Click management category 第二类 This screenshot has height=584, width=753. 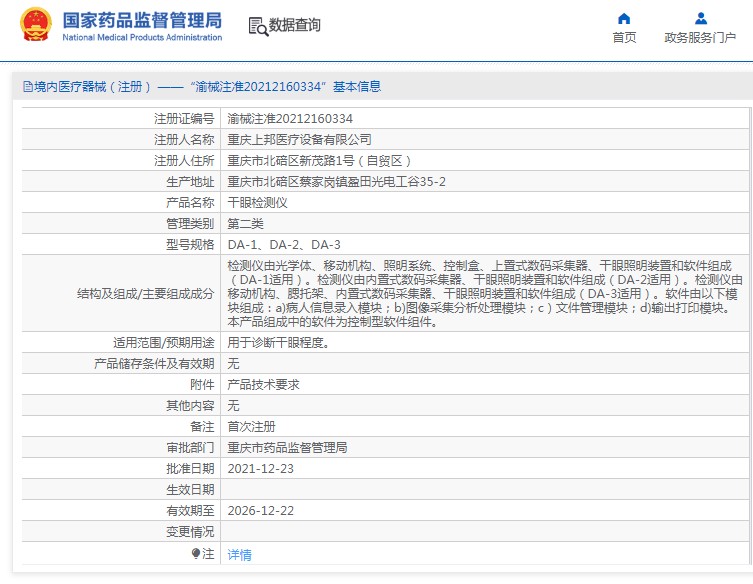click(245, 224)
